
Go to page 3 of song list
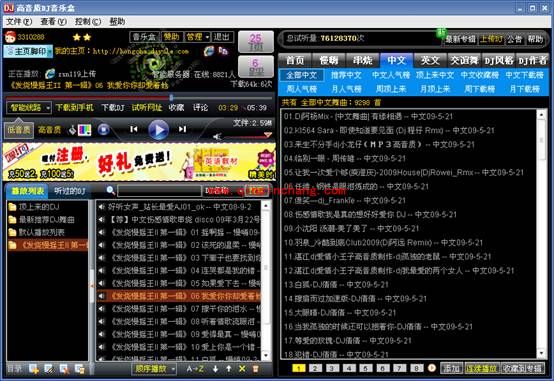(332, 368)
